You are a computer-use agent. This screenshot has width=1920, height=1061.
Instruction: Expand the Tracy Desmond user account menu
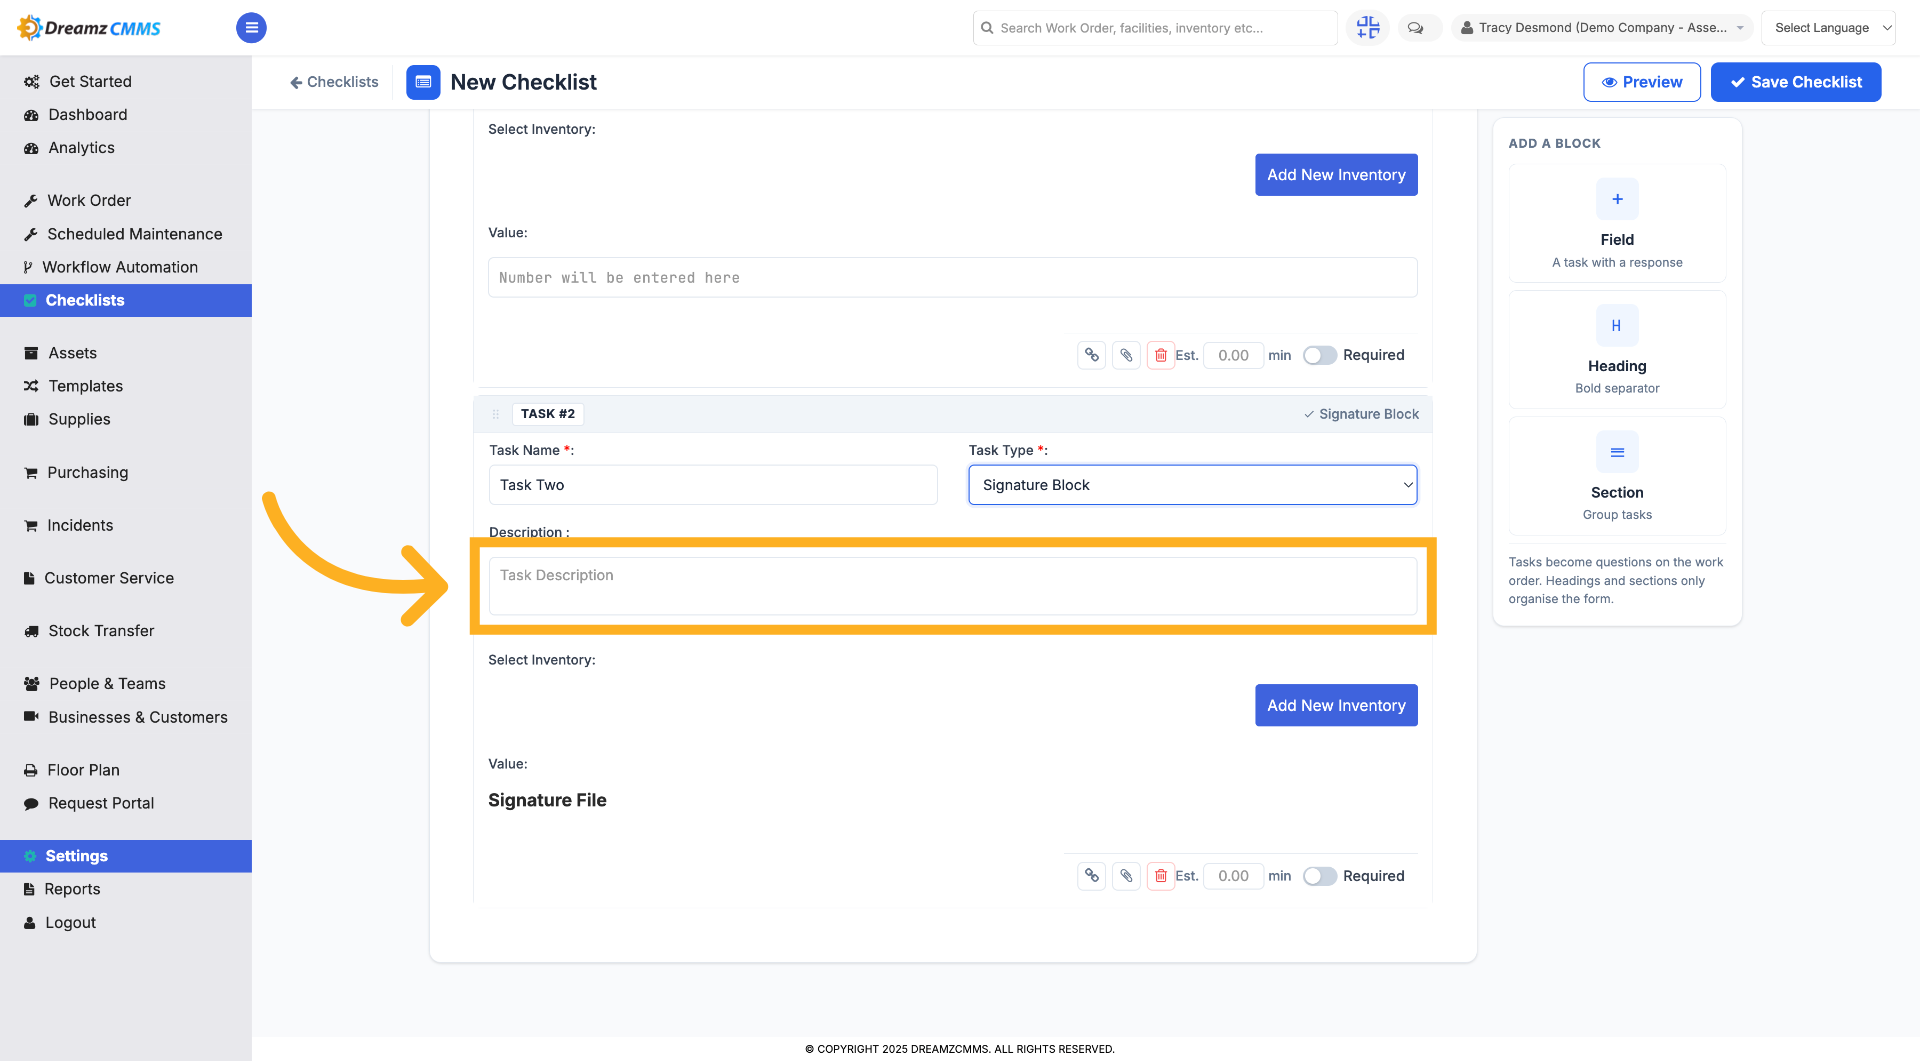(x=1602, y=28)
